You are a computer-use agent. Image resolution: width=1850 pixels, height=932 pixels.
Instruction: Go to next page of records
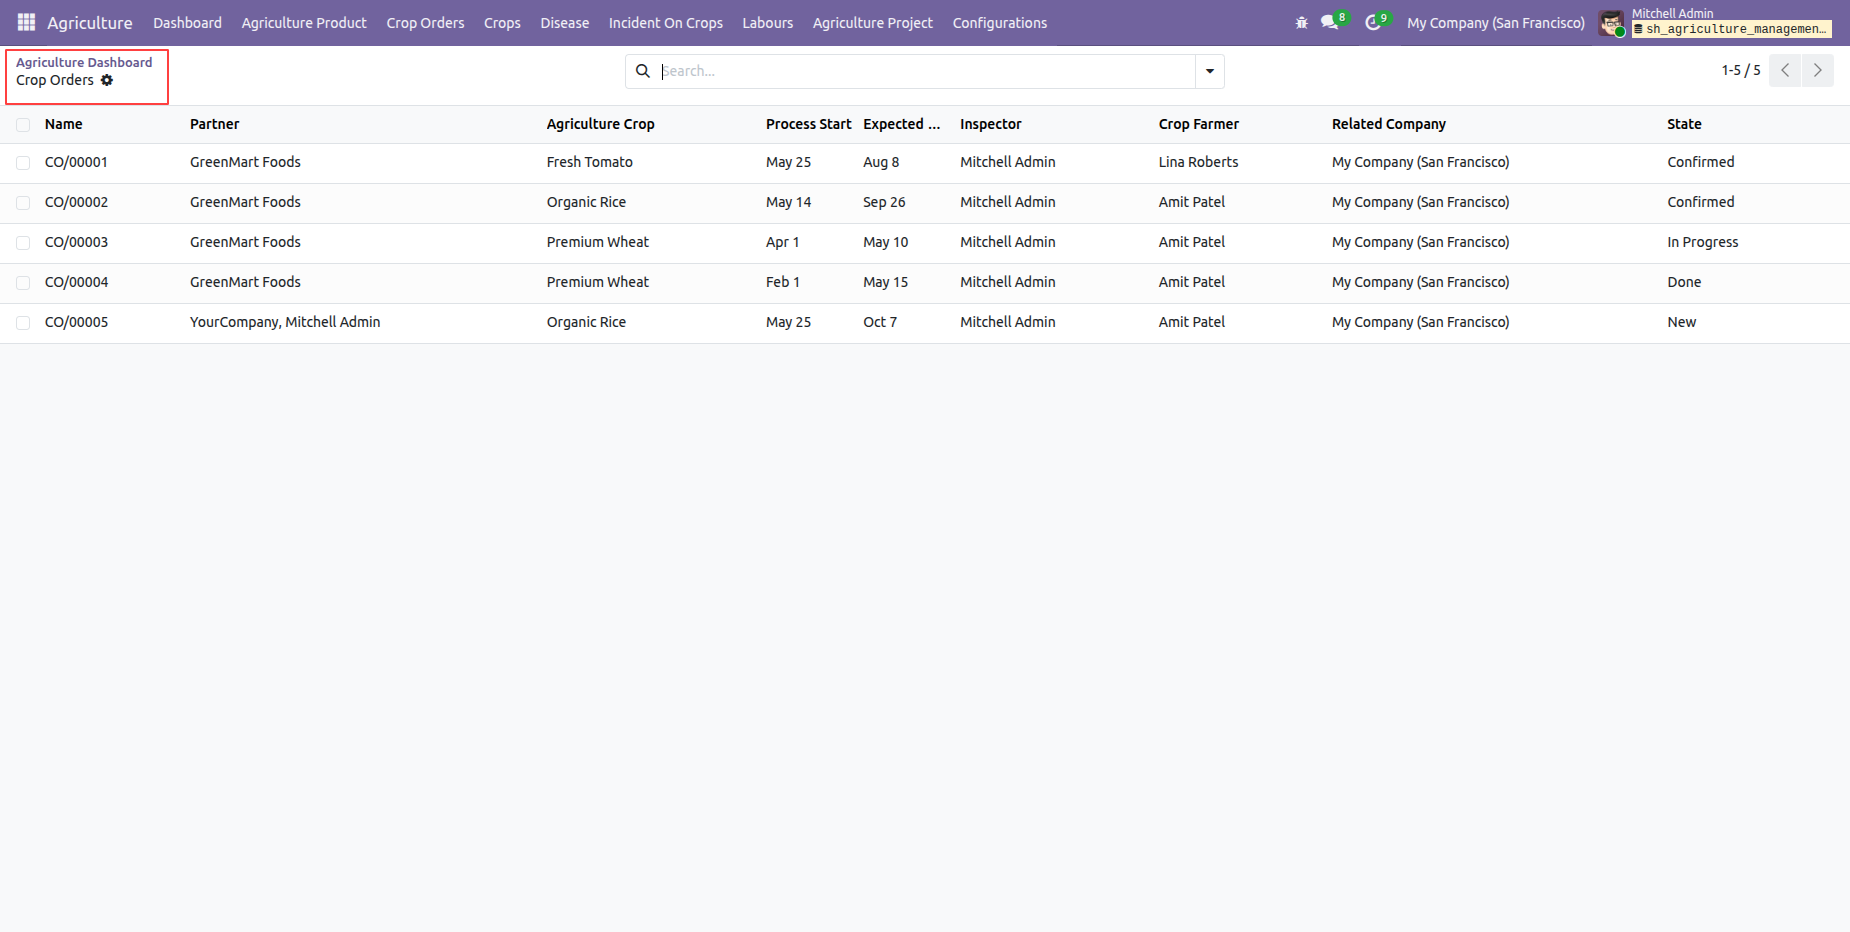click(1818, 70)
